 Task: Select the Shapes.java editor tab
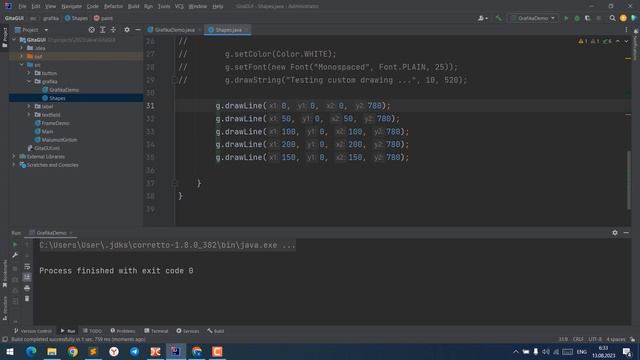(x=228, y=30)
